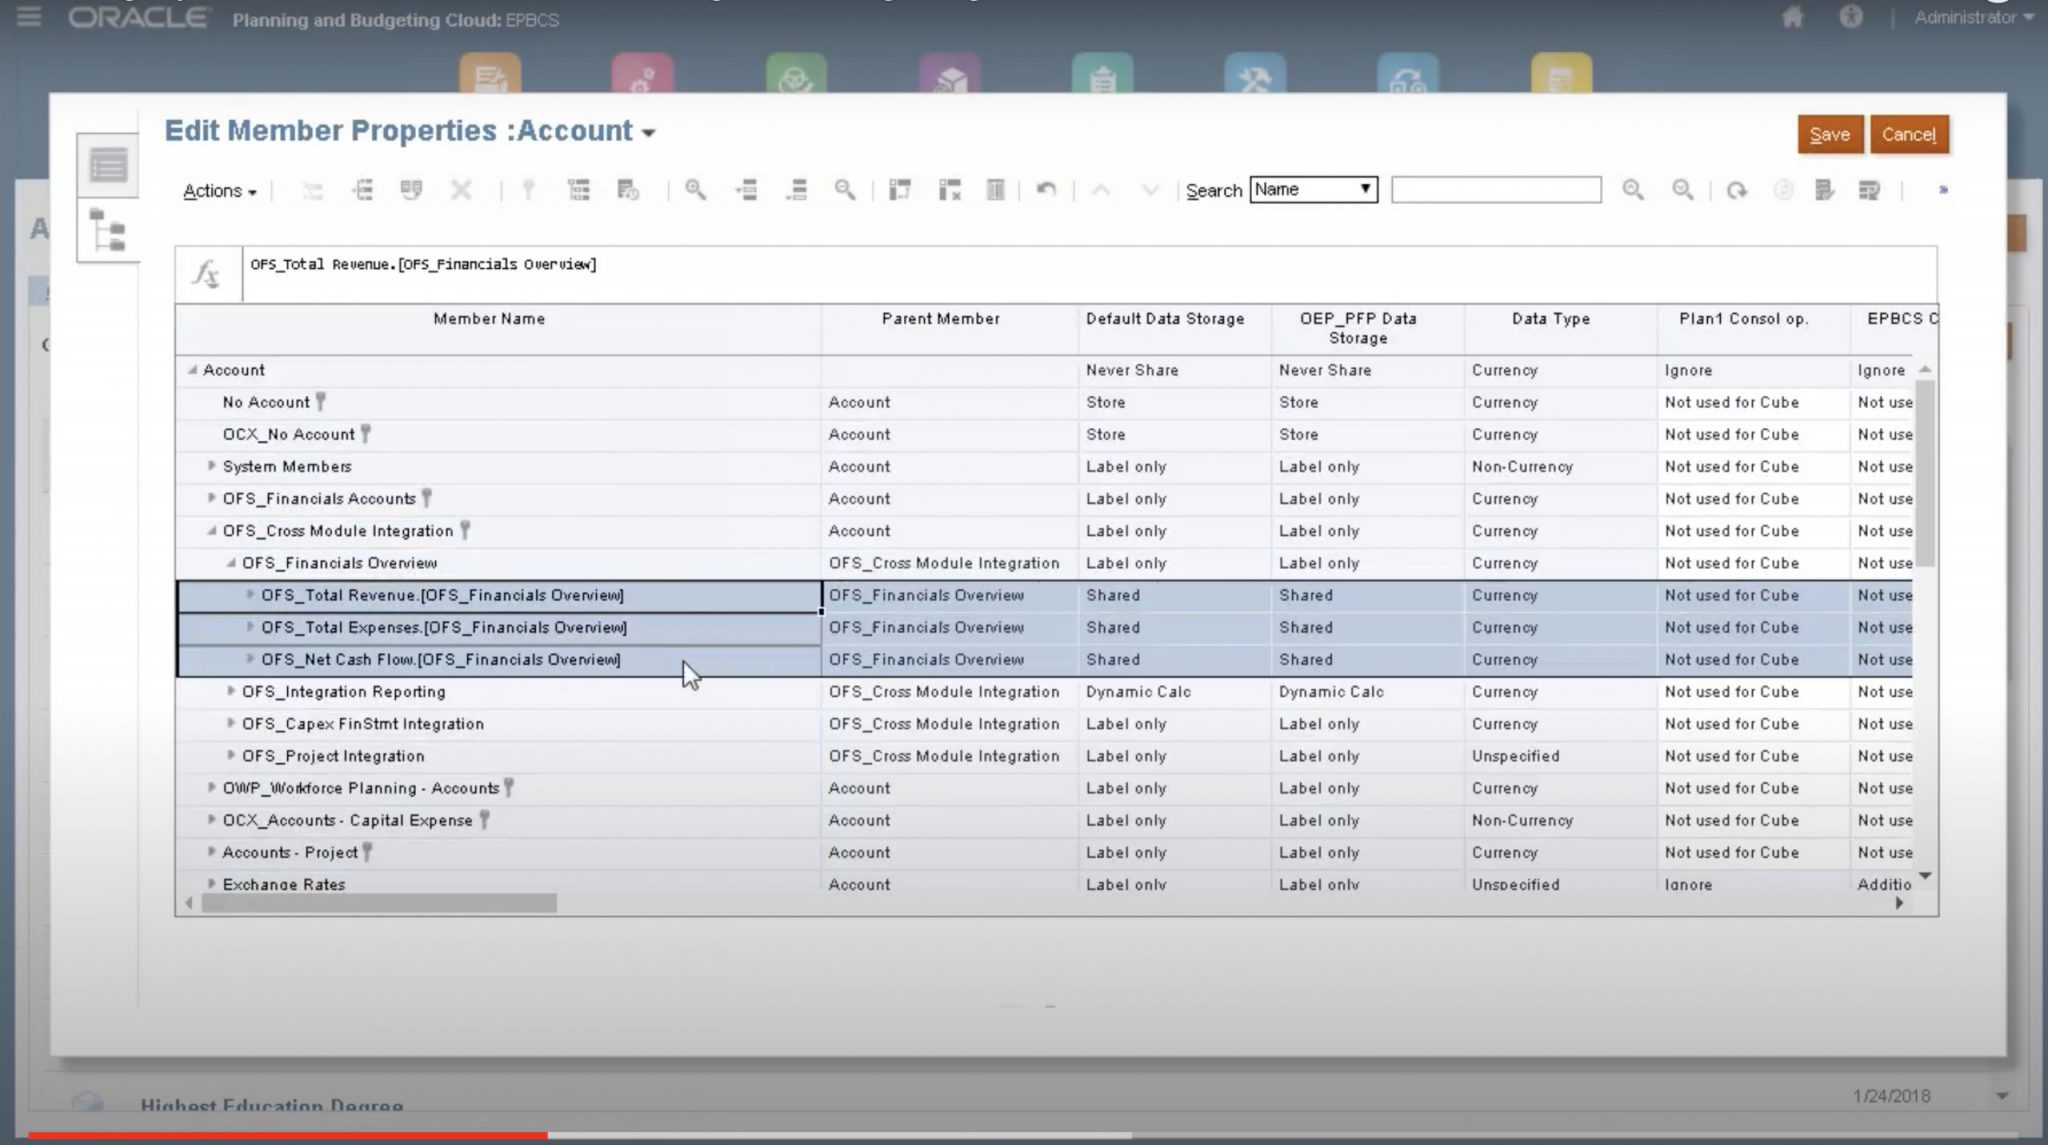Click the zoom out magnifier icon
The image size is (2048, 1145).
(x=844, y=190)
